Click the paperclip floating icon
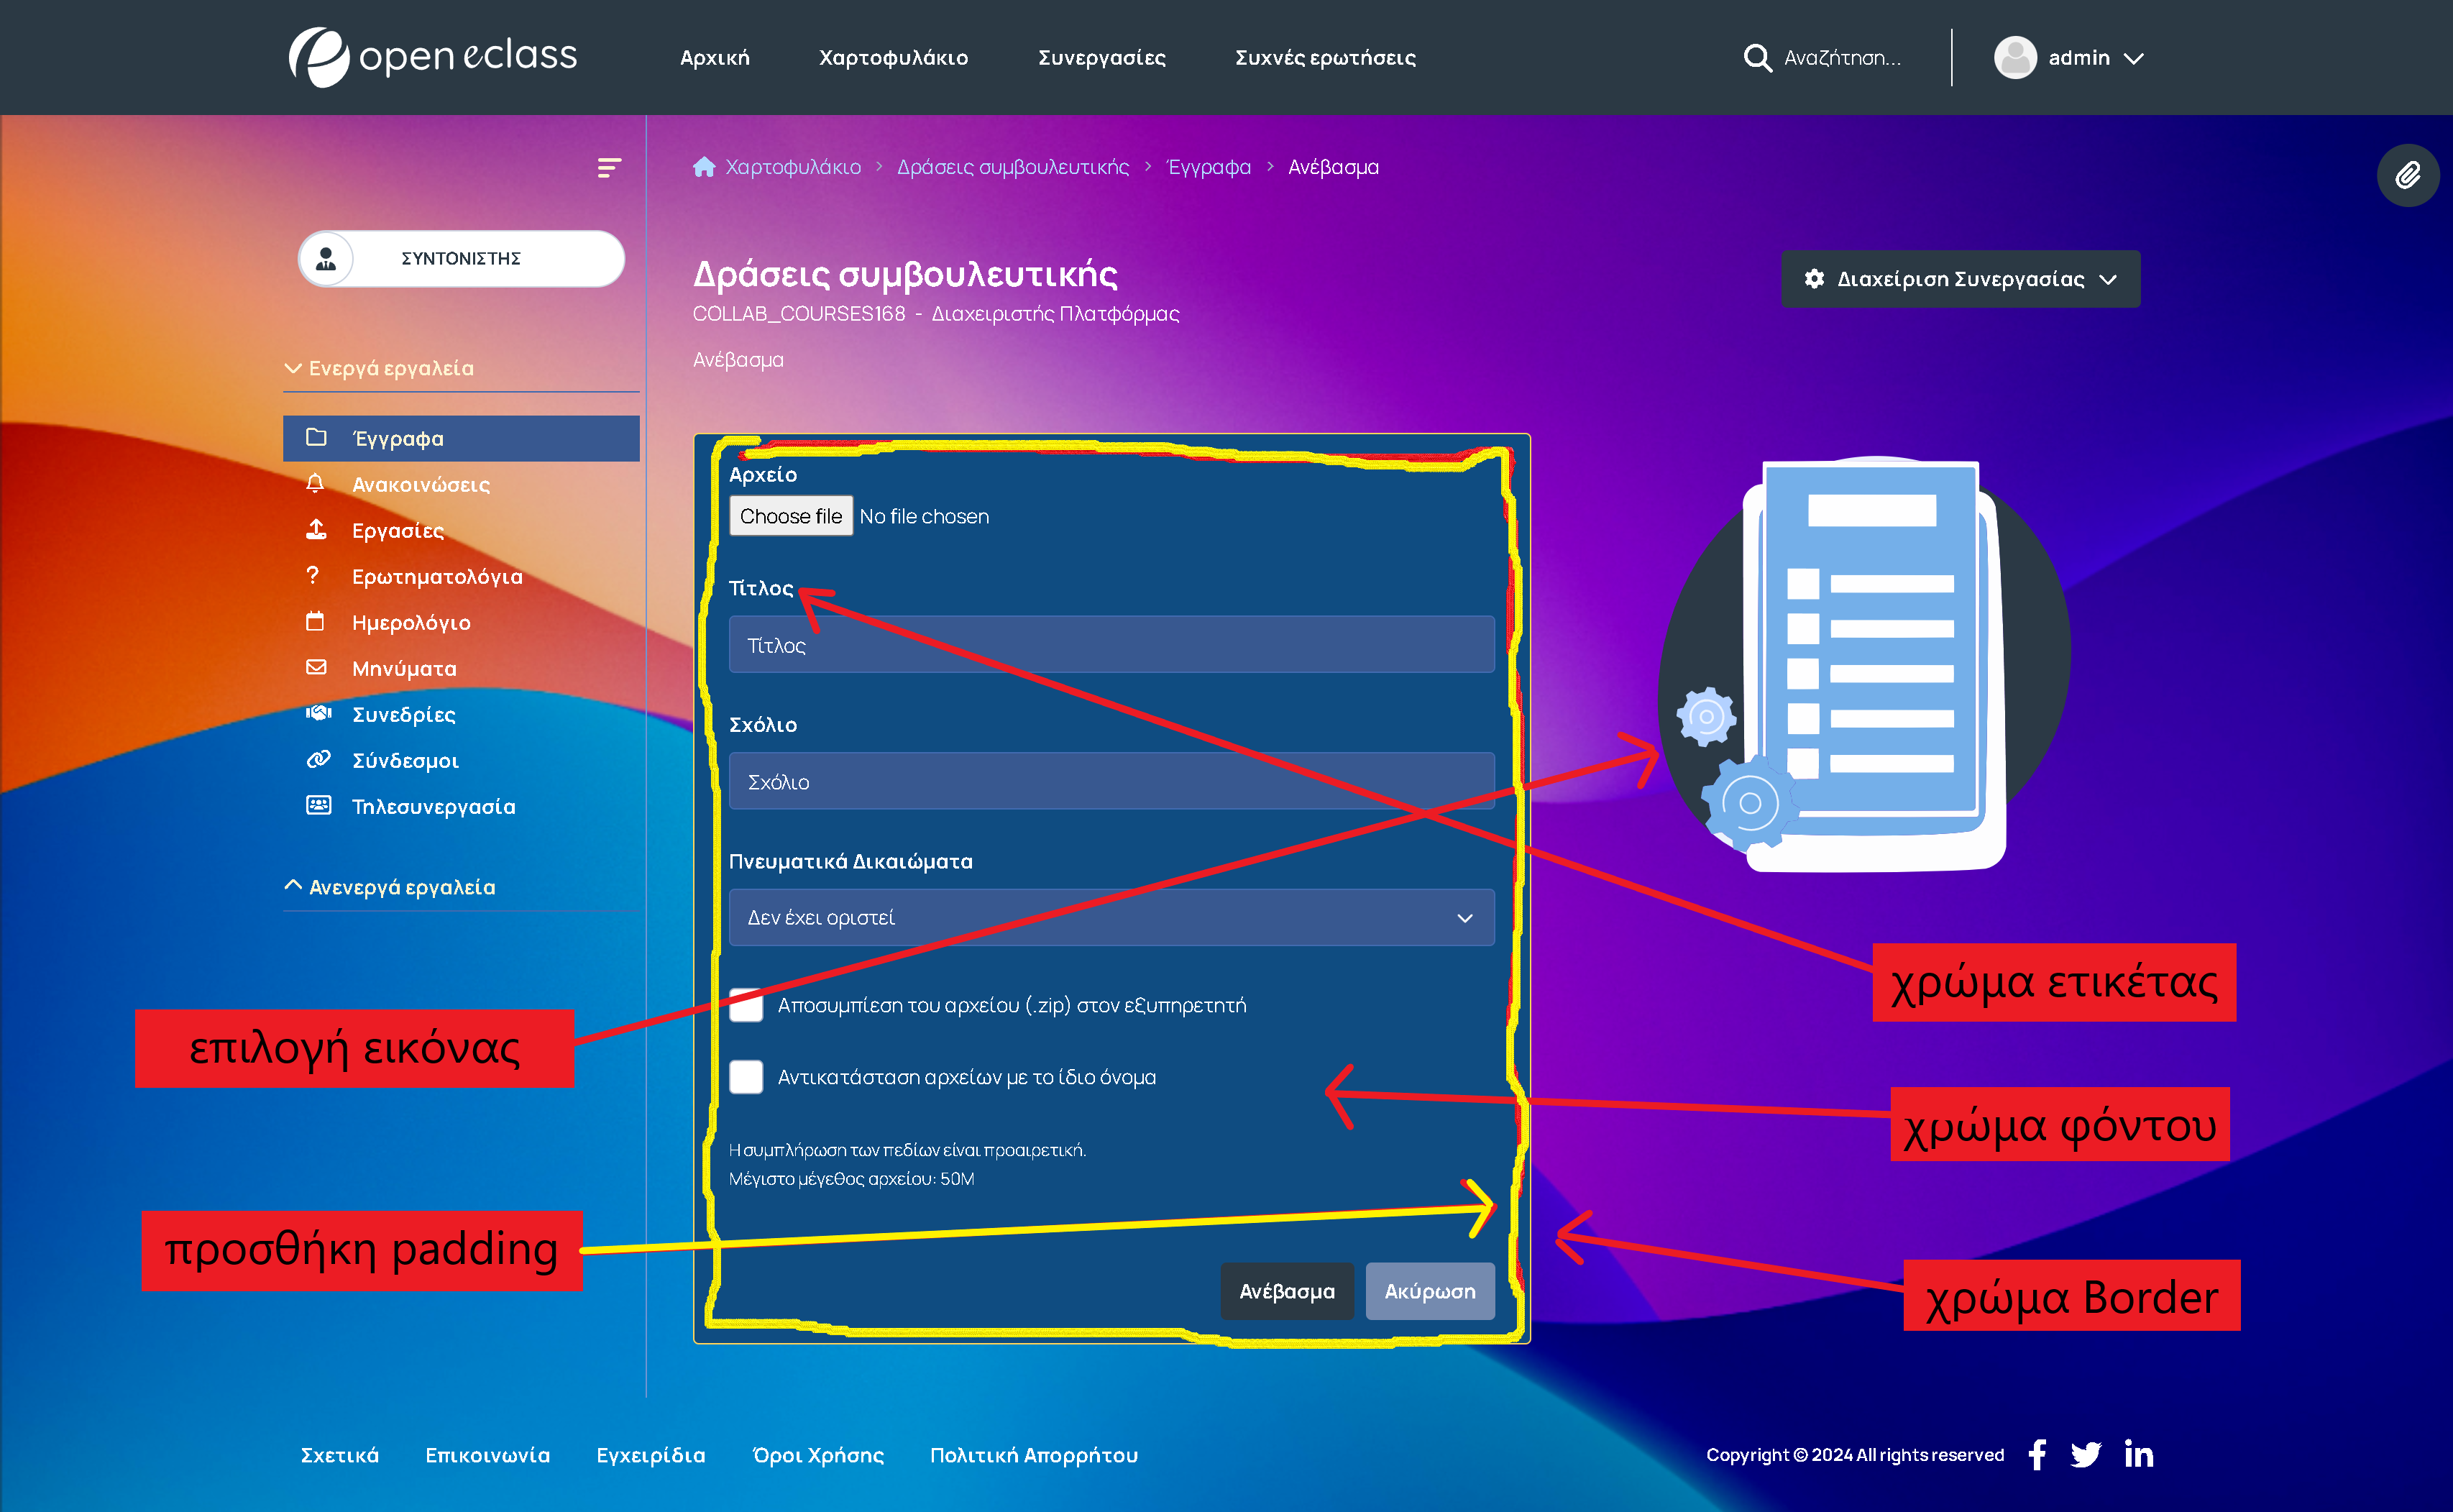 [x=2408, y=176]
